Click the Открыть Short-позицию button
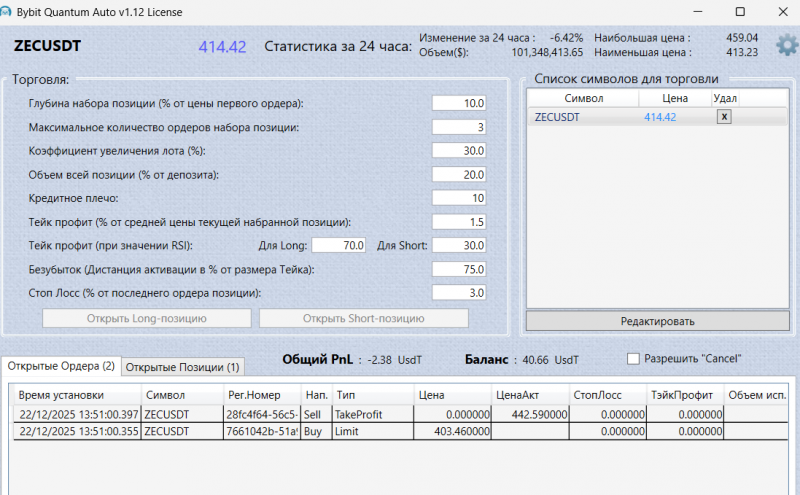This screenshot has width=800, height=495. point(364,318)
